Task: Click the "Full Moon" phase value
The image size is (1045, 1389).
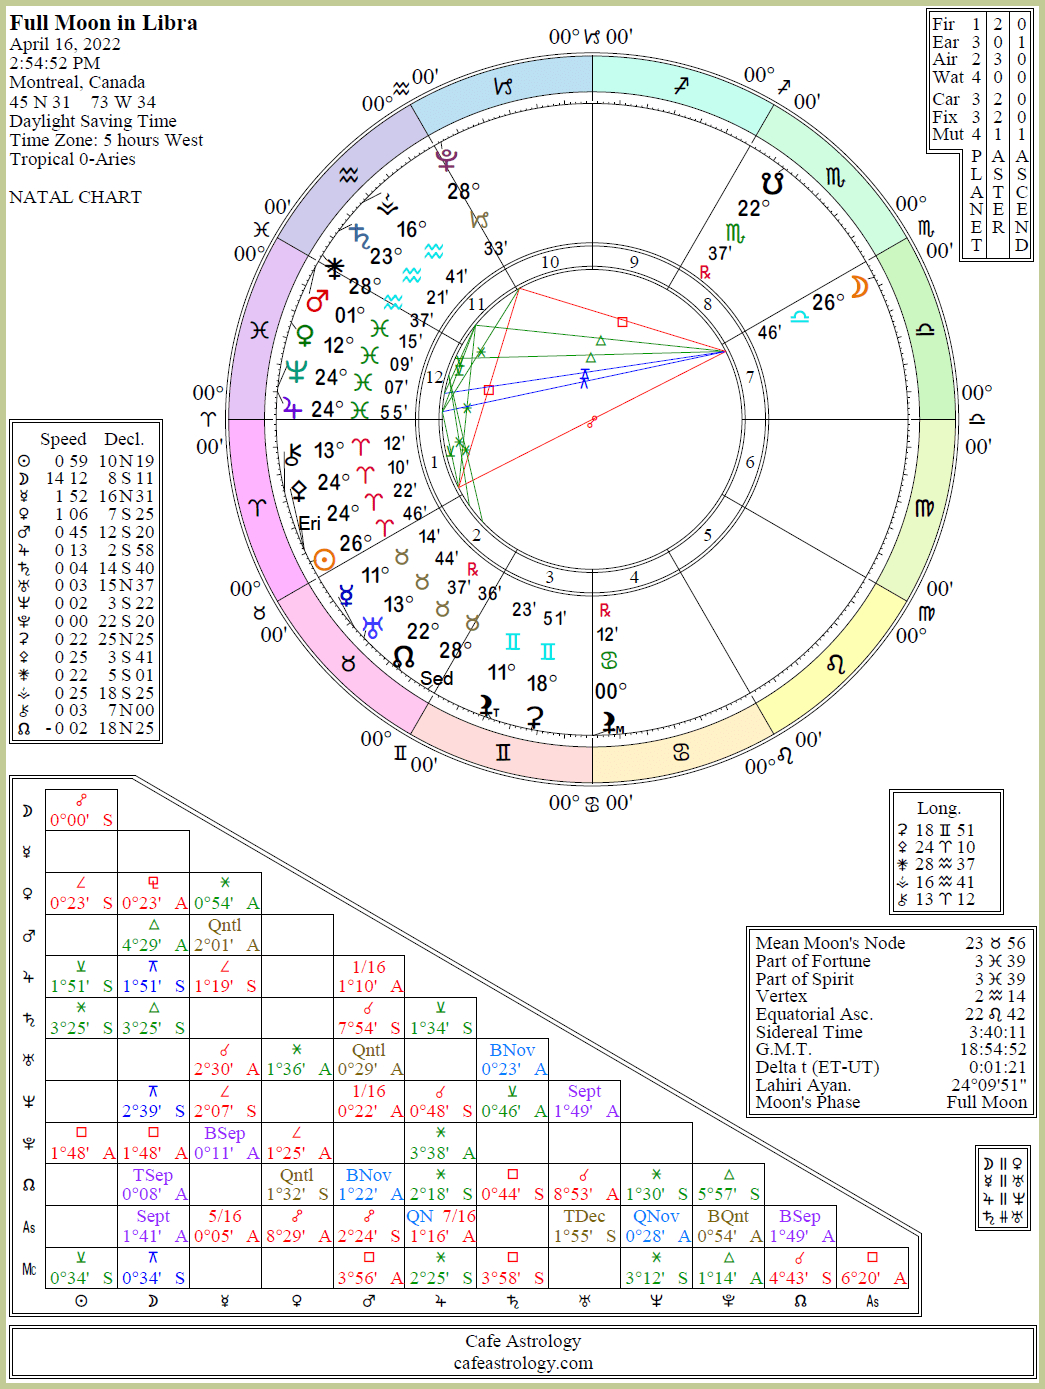Action: pyautogui.click(x=987, y=1102)
